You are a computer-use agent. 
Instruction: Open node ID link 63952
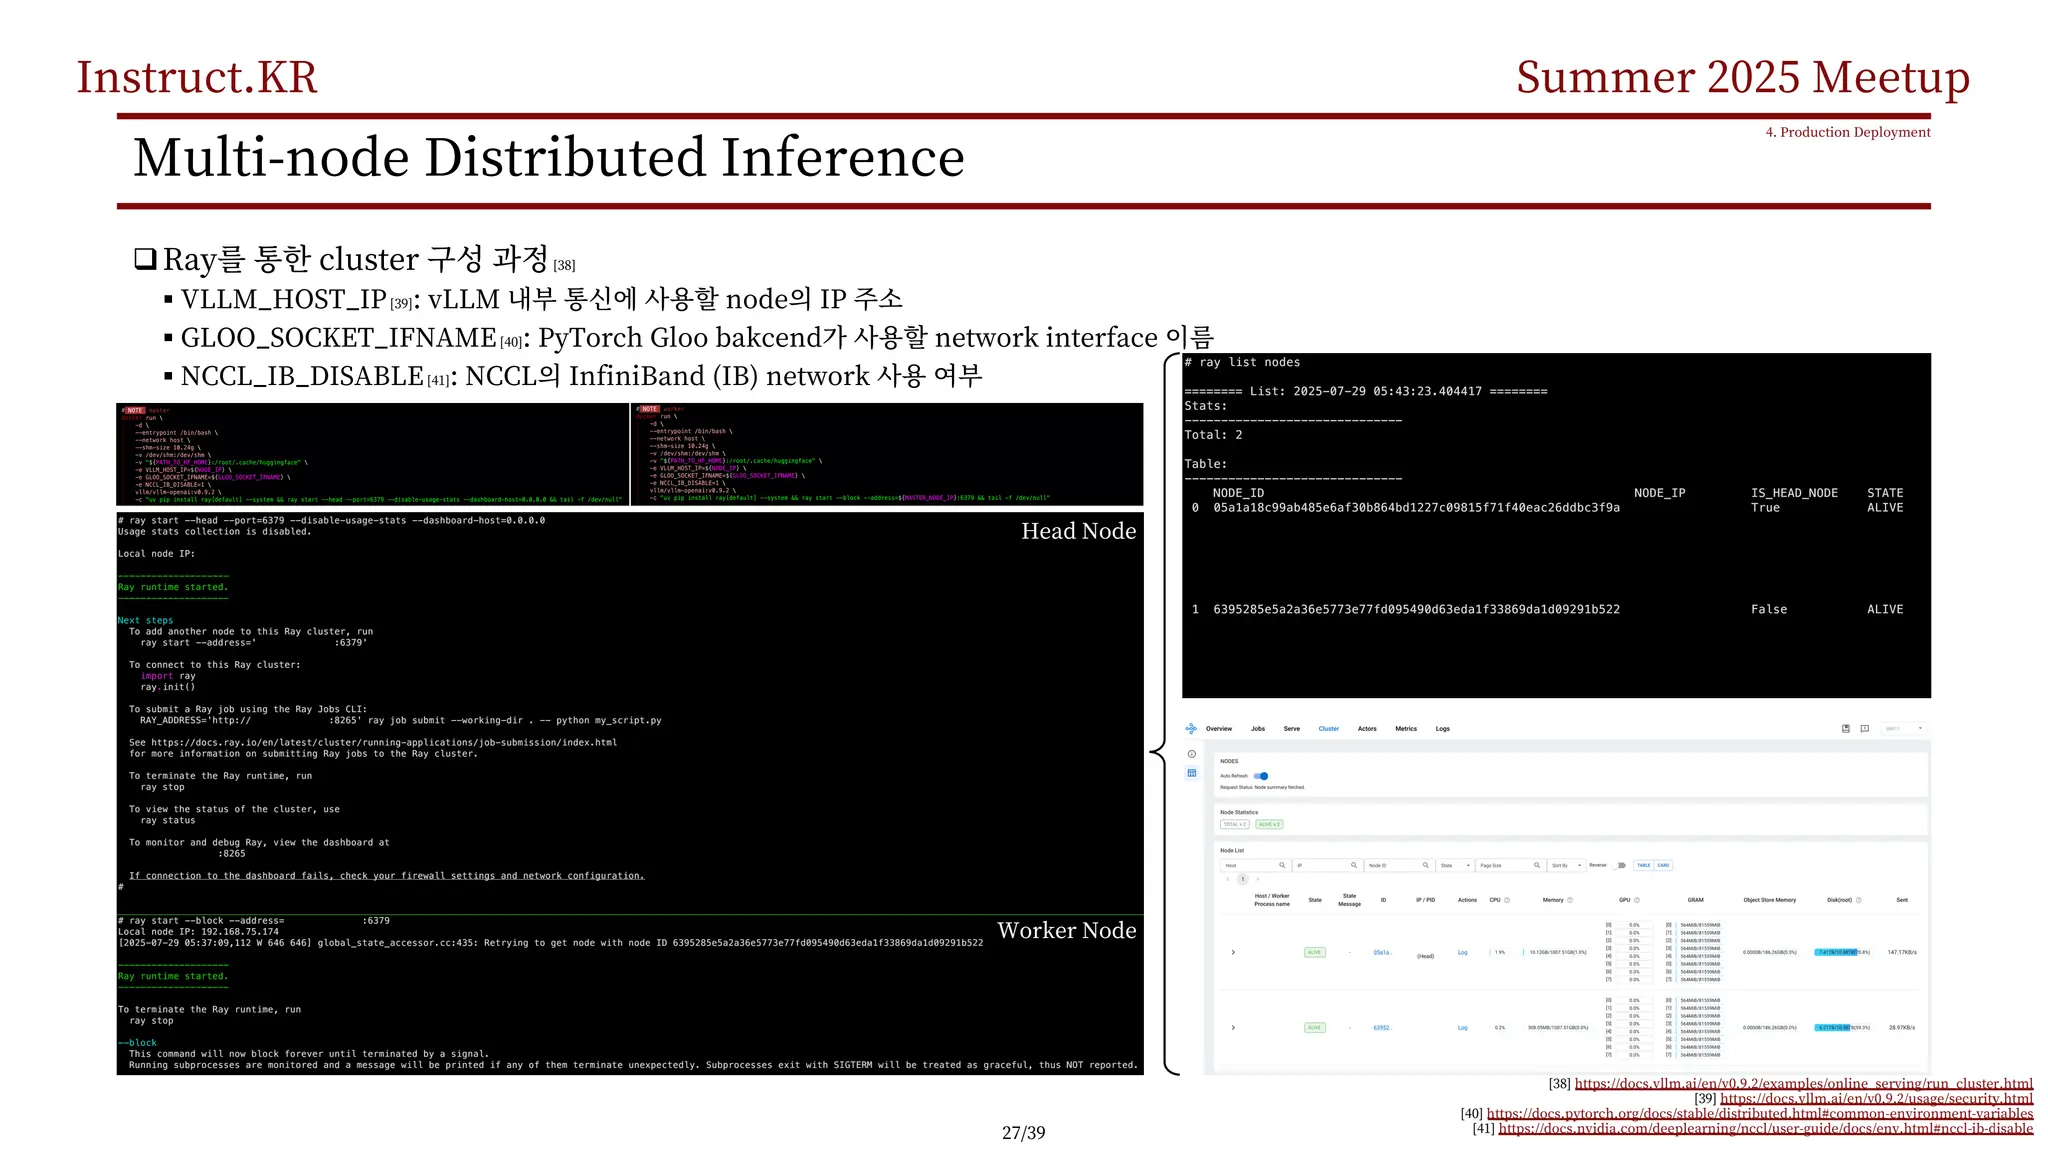click(1381, 1028)
